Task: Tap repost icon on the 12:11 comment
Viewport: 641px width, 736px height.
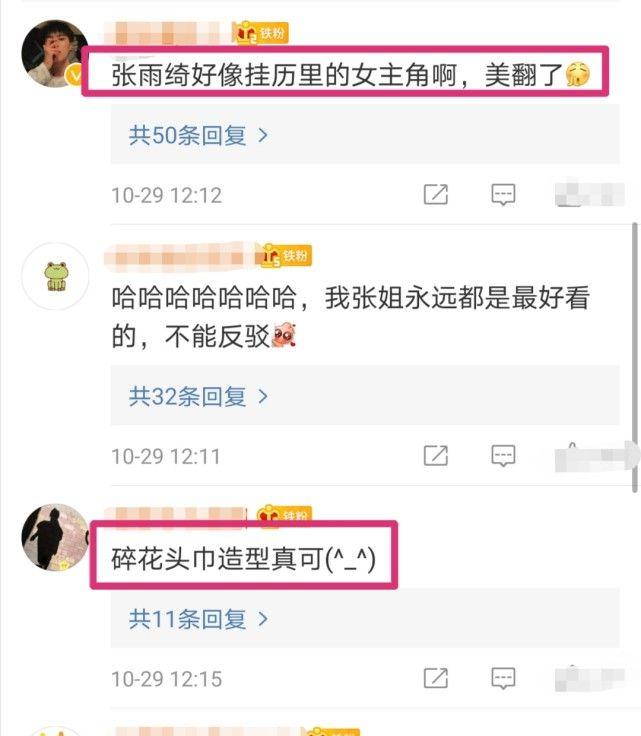Action: pos(435,455)
